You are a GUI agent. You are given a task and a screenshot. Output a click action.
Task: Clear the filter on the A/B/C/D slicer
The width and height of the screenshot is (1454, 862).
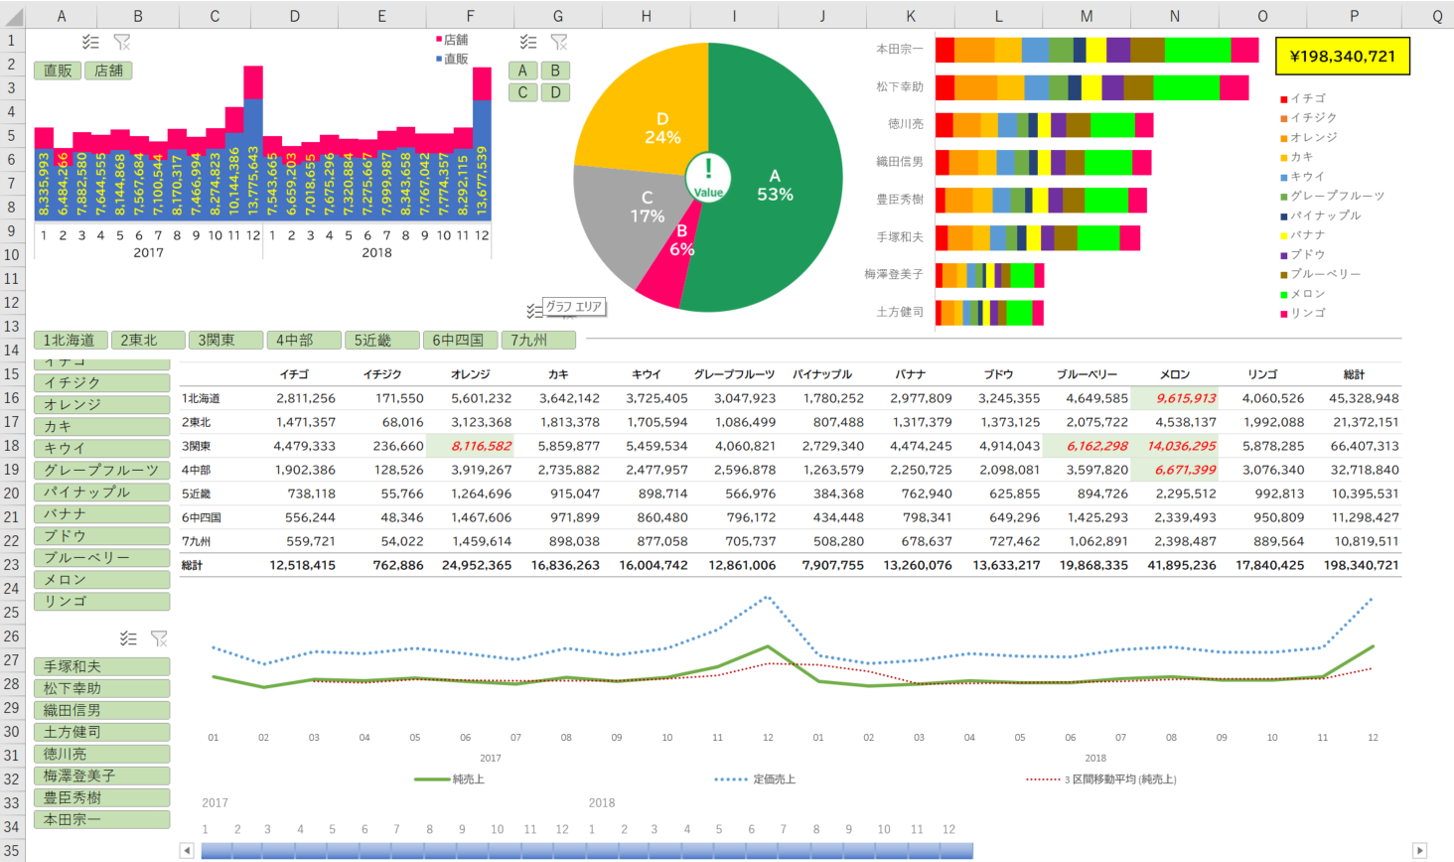pos(559,42)
